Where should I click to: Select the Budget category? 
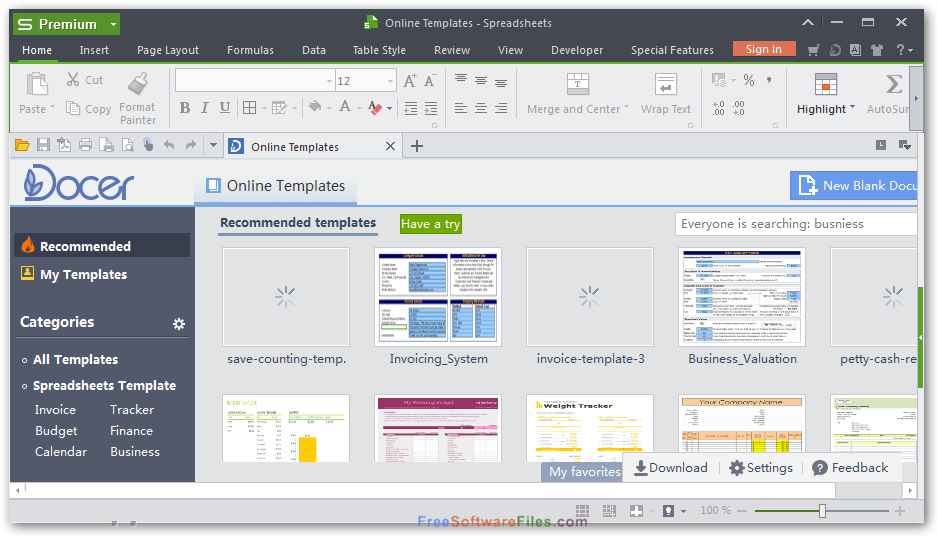[56, 431]
